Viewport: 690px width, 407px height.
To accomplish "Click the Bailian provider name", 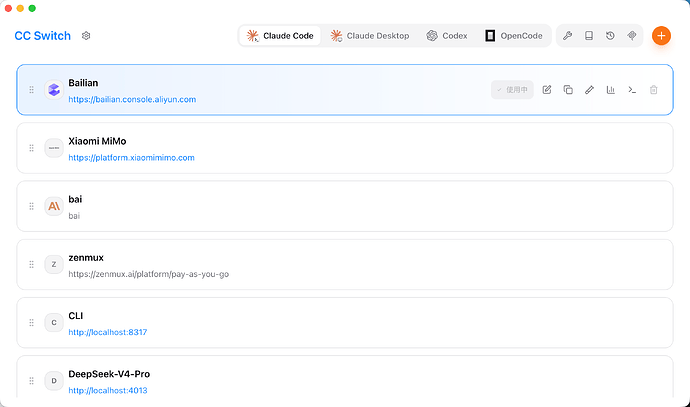I will (x=83, y=83).
